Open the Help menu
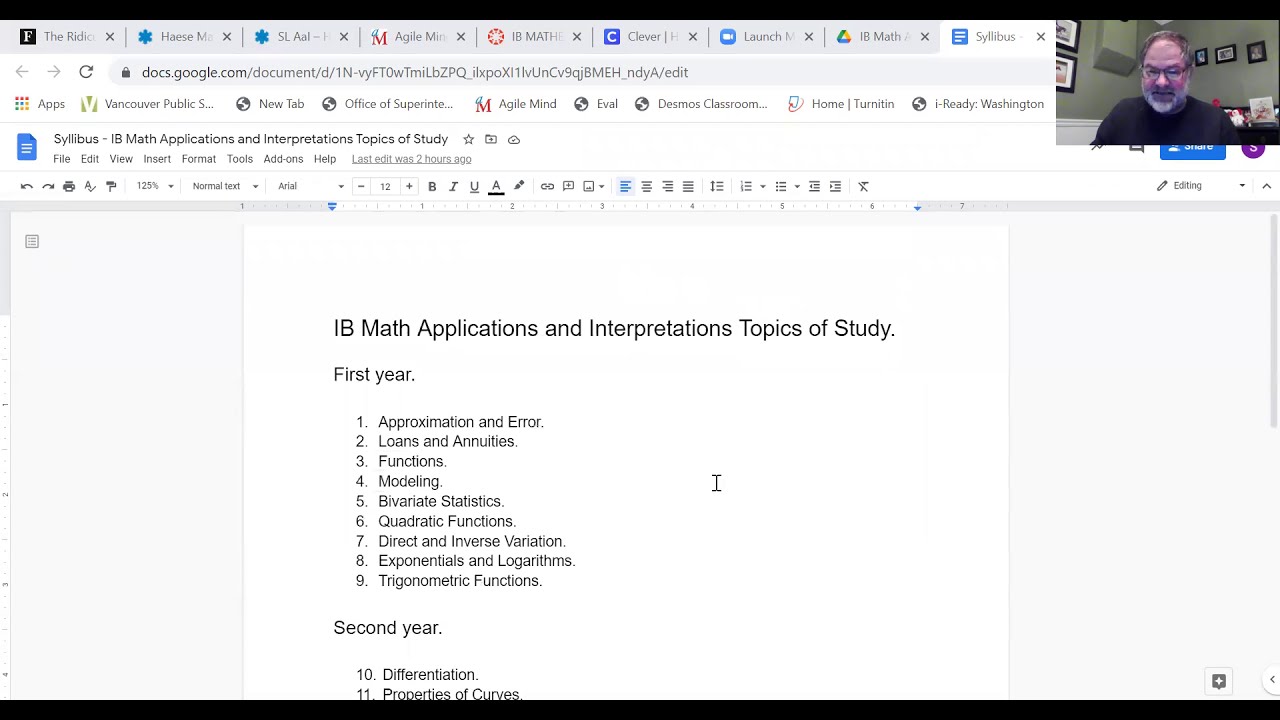The width and height of the screenshot is (1280, 720). pos(325,159)
